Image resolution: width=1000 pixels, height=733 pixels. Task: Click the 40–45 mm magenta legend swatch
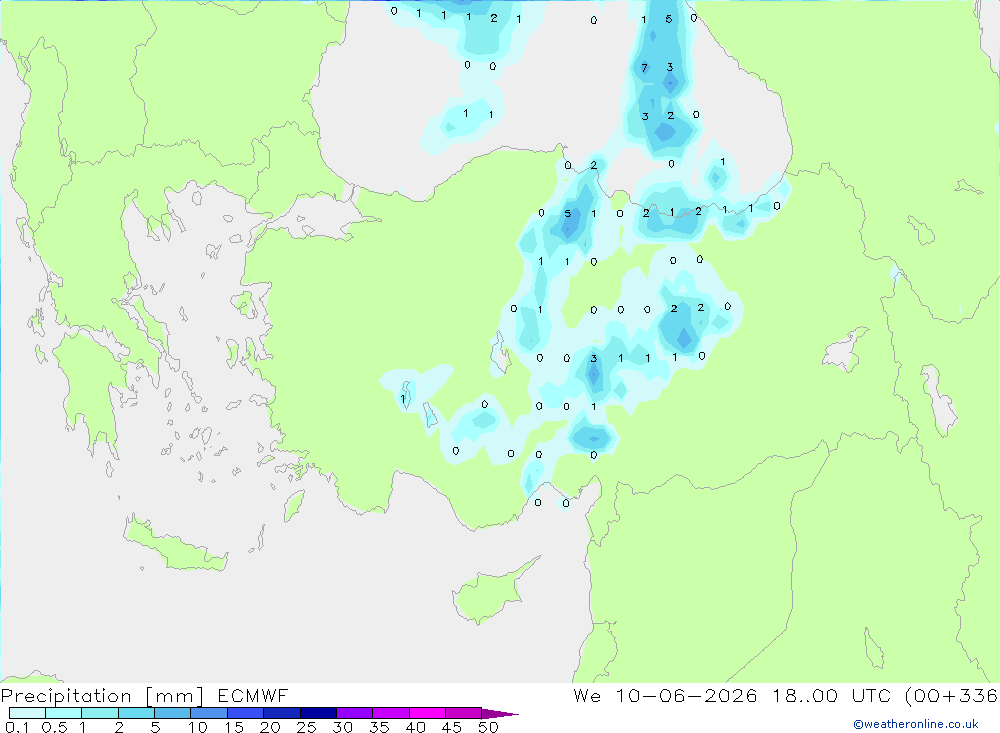[427, 713]
